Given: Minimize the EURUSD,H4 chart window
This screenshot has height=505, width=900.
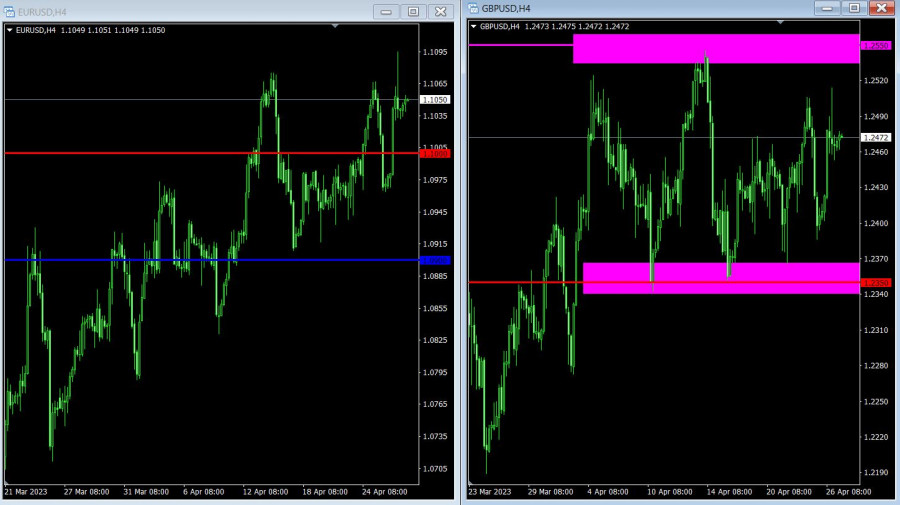Looking at the screenshot, I should 386,11.
